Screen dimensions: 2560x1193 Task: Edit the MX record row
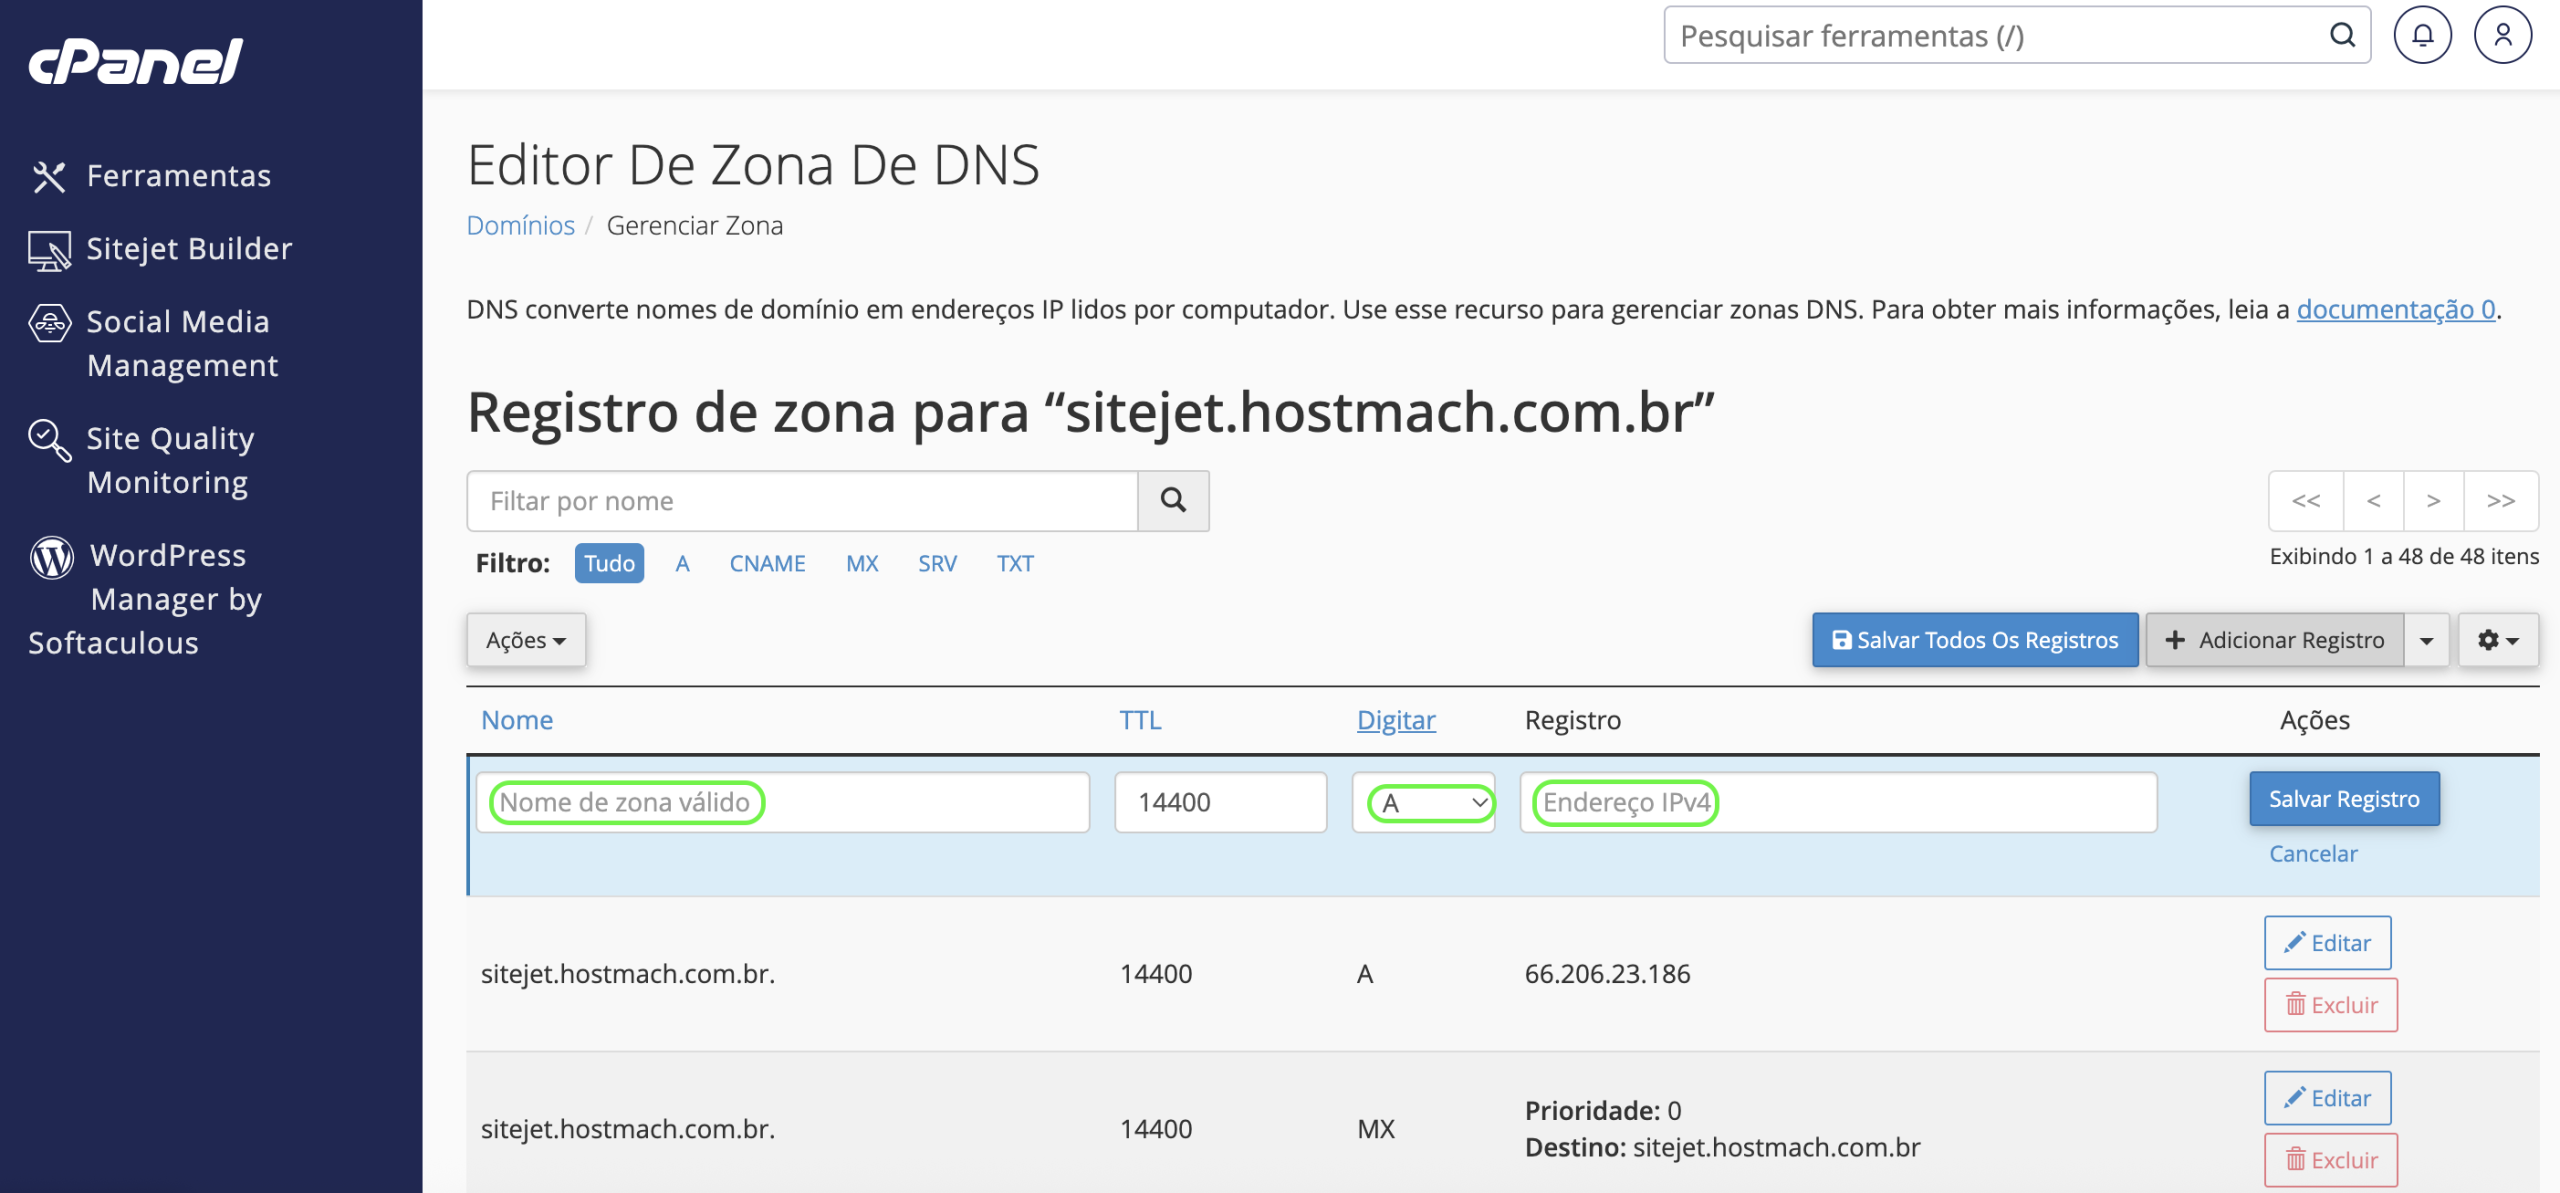click(2327, 1097)
